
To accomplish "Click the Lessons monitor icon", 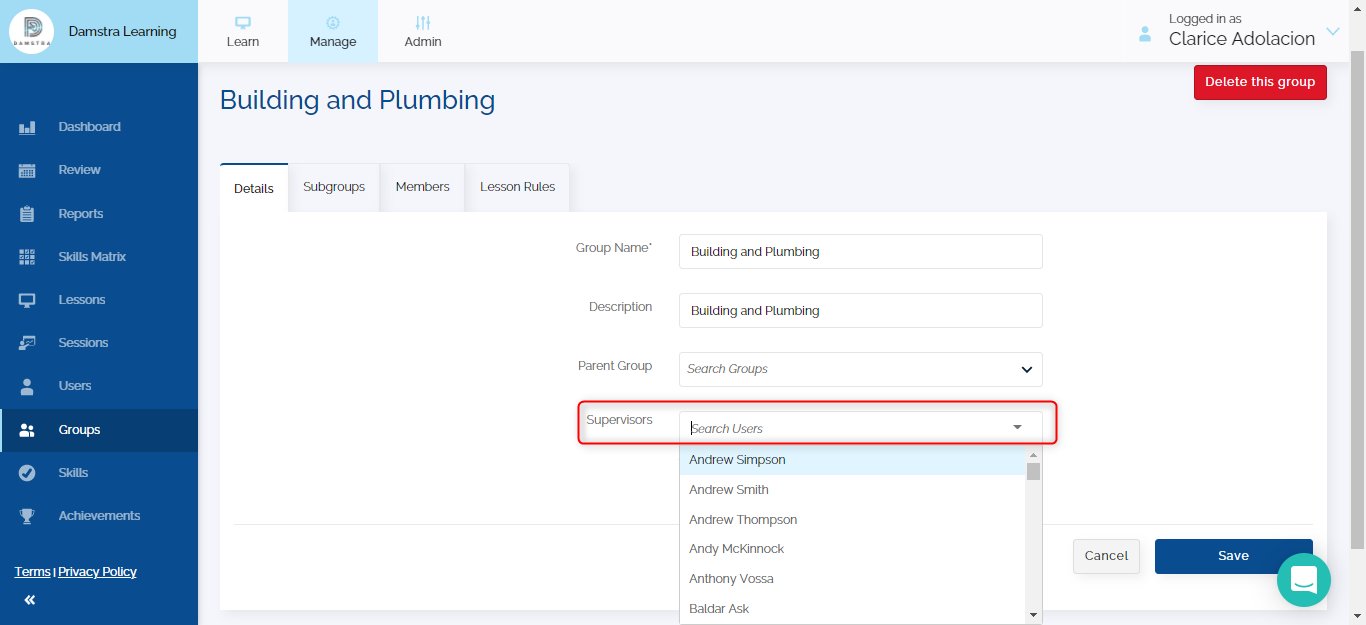I will pos(27,300).
